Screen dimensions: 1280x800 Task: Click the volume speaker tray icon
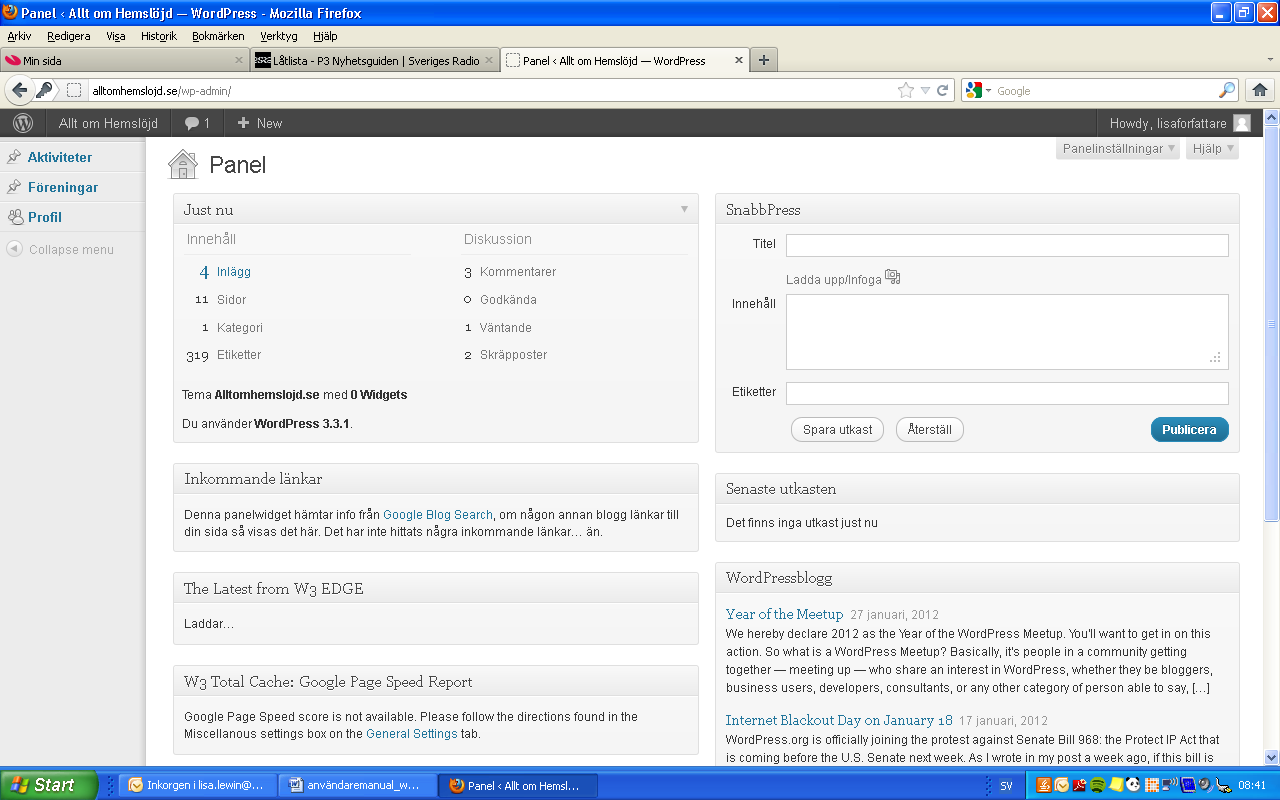[1205, 785]
